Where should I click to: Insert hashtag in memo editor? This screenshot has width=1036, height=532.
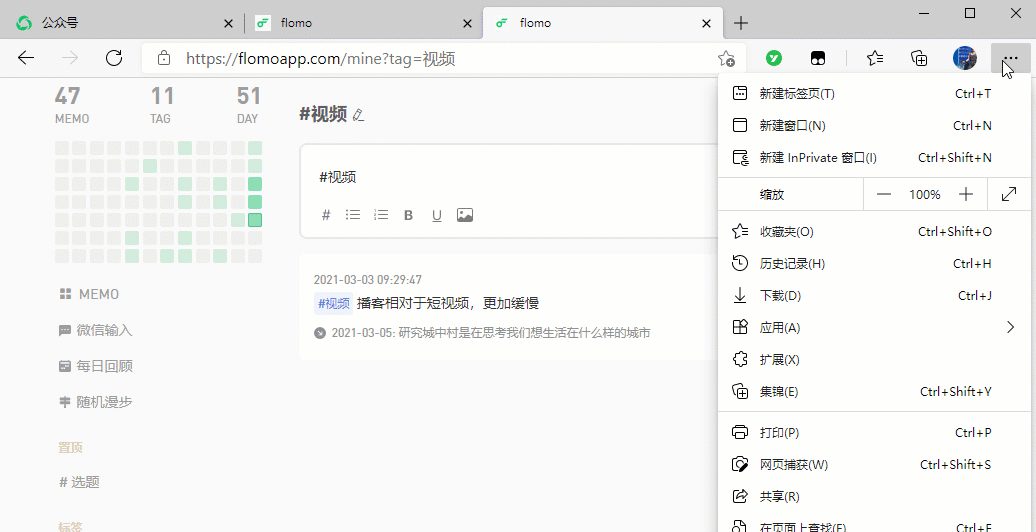pyautogui.click(x=326, y=215)
